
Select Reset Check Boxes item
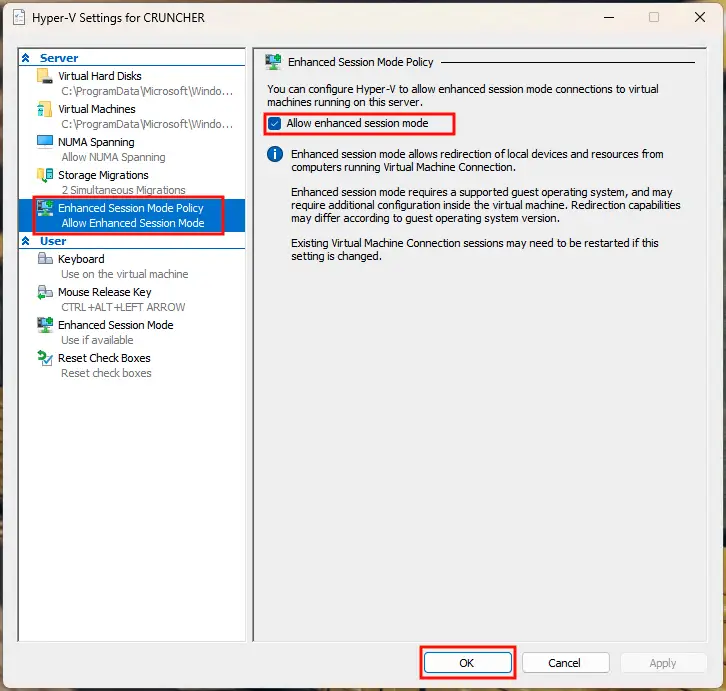(104, 358)
